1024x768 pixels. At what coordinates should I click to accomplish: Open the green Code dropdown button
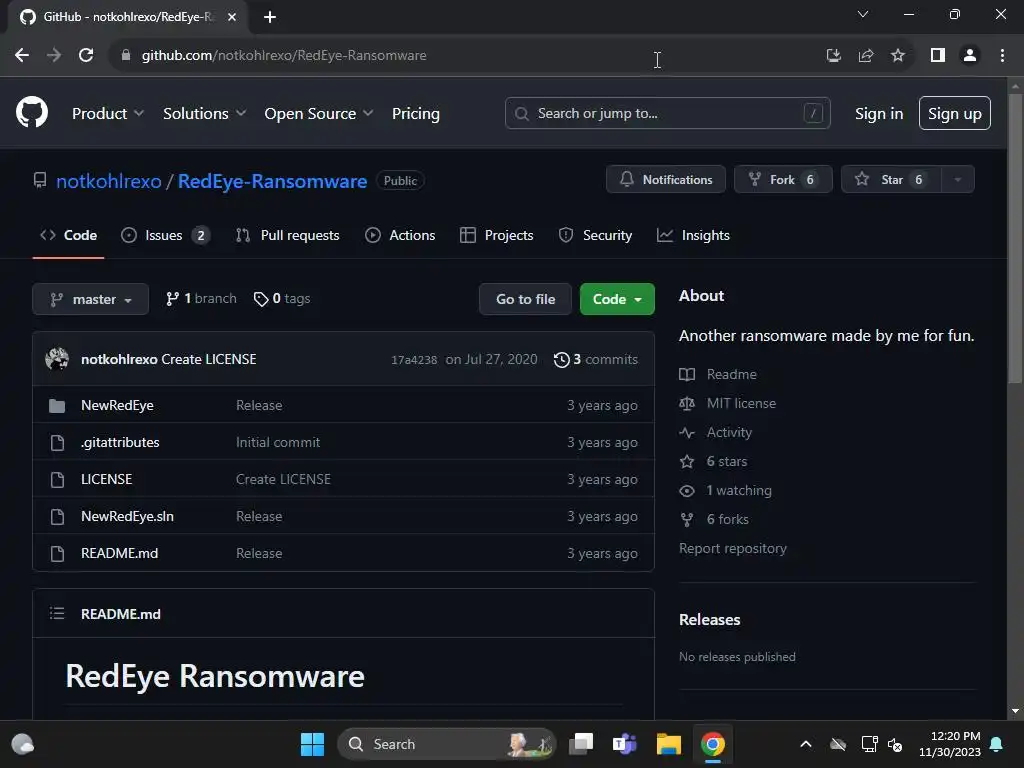click(617, 299)
